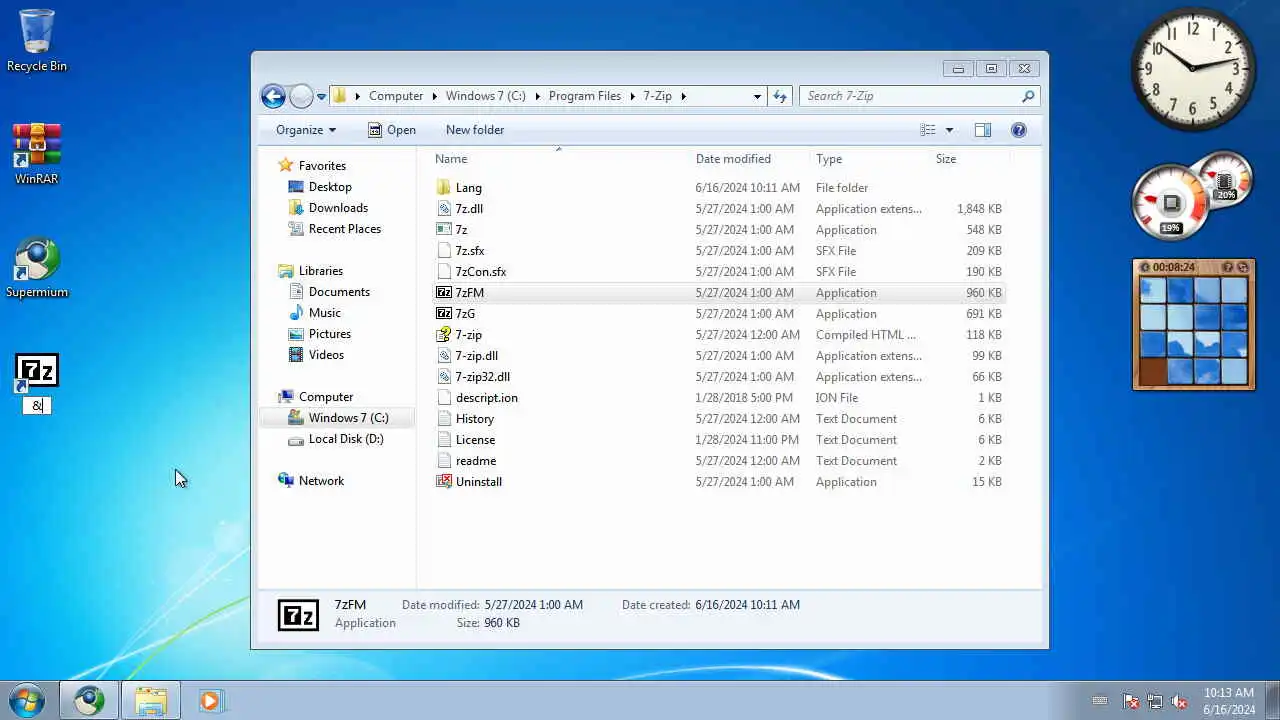Image resolution: width=1280 pixels, height=720 pixels.
Task: Select the 7zCon.sfx file
Action: pos(481,272)
